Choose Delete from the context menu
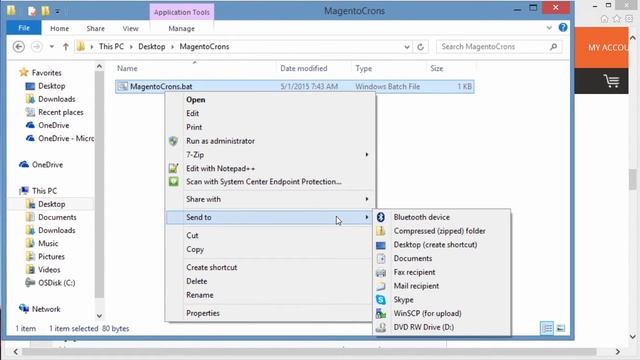Screen dimensions: 640x360 [196, 281]
